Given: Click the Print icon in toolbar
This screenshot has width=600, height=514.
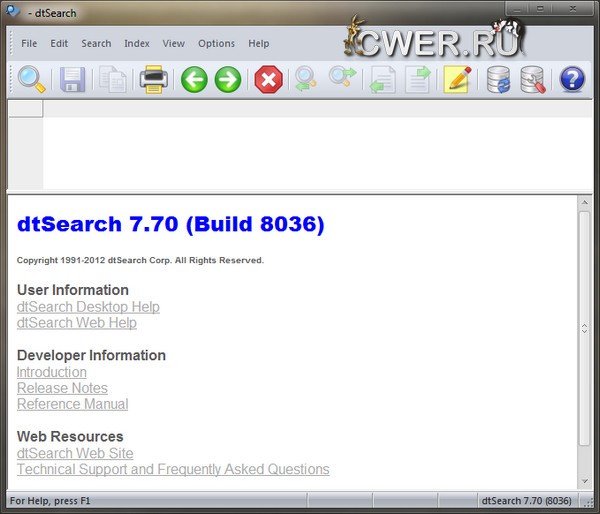Looking at the screenshot, I should coord(153,79).
